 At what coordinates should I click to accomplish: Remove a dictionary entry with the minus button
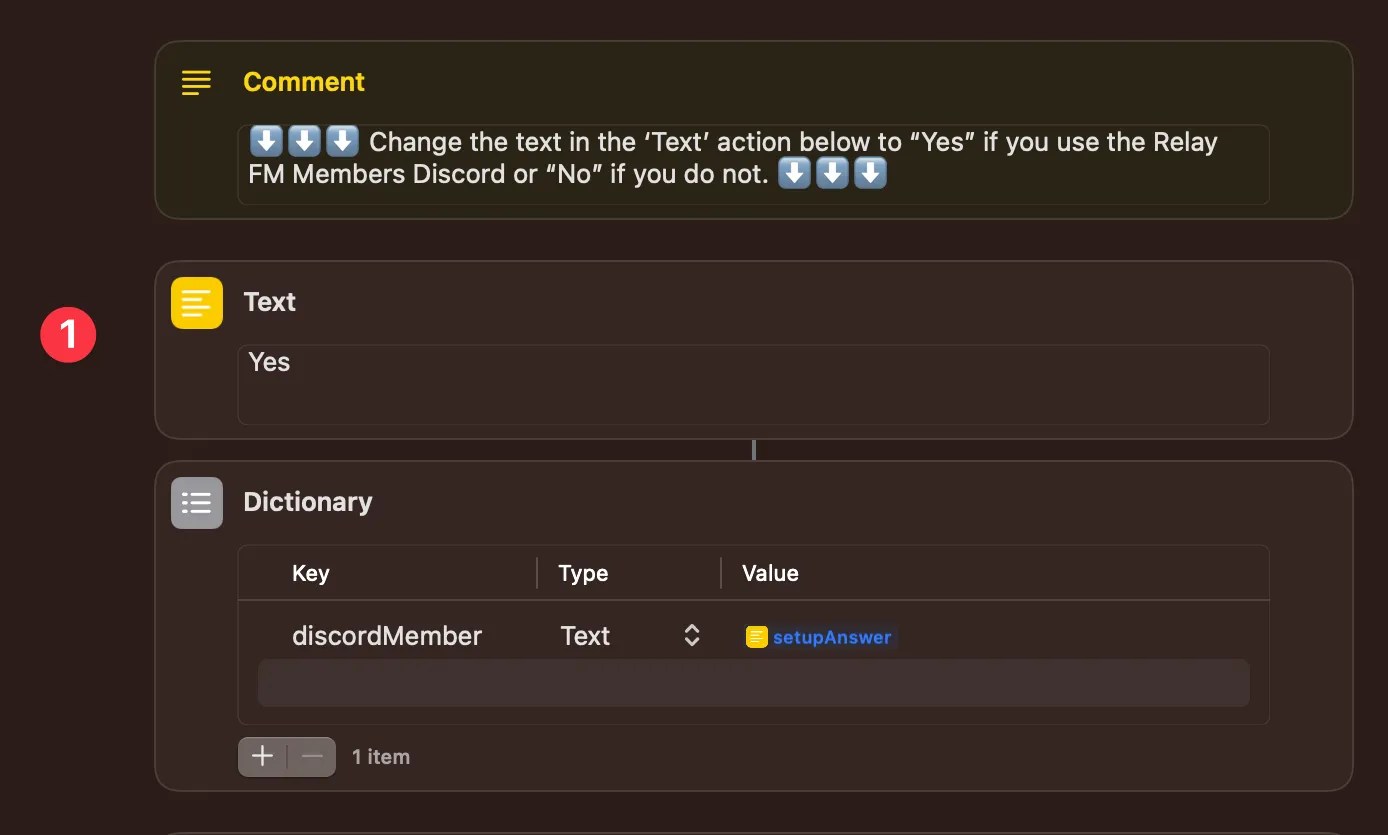(310, 757)
